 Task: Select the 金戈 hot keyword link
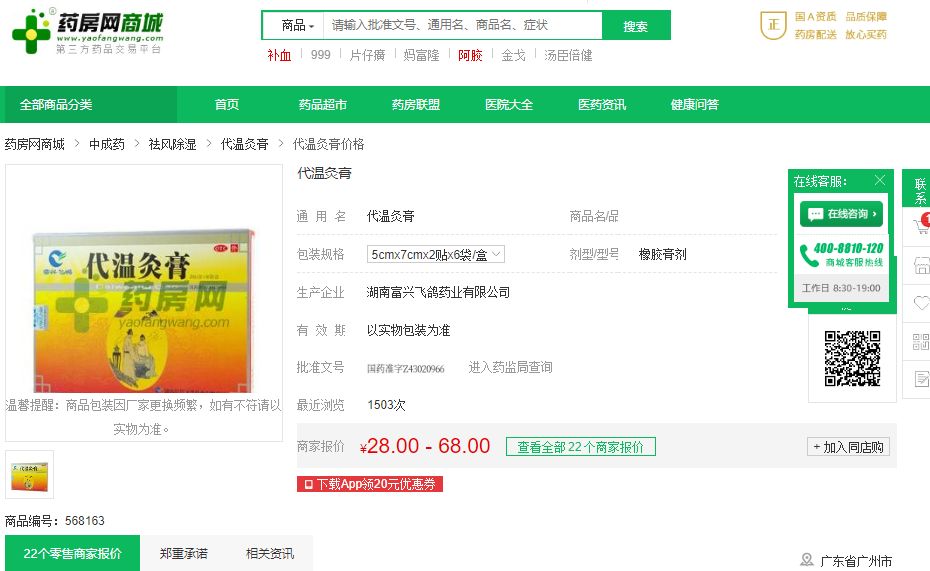coord(514,55)
